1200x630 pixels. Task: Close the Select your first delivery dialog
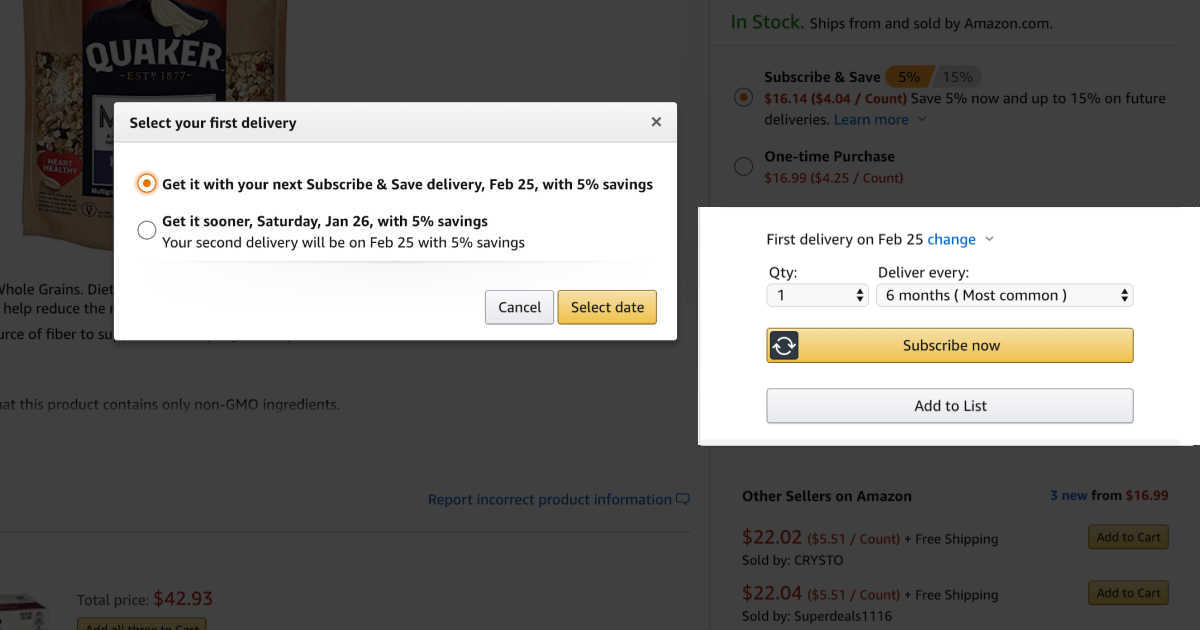(656, 122)
